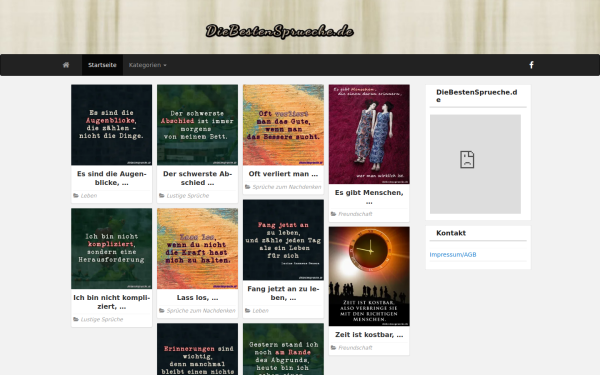Open 'Freundschaft' category under Es gibt Menschen
The image size is (600, 375).
tap(355, 214)
